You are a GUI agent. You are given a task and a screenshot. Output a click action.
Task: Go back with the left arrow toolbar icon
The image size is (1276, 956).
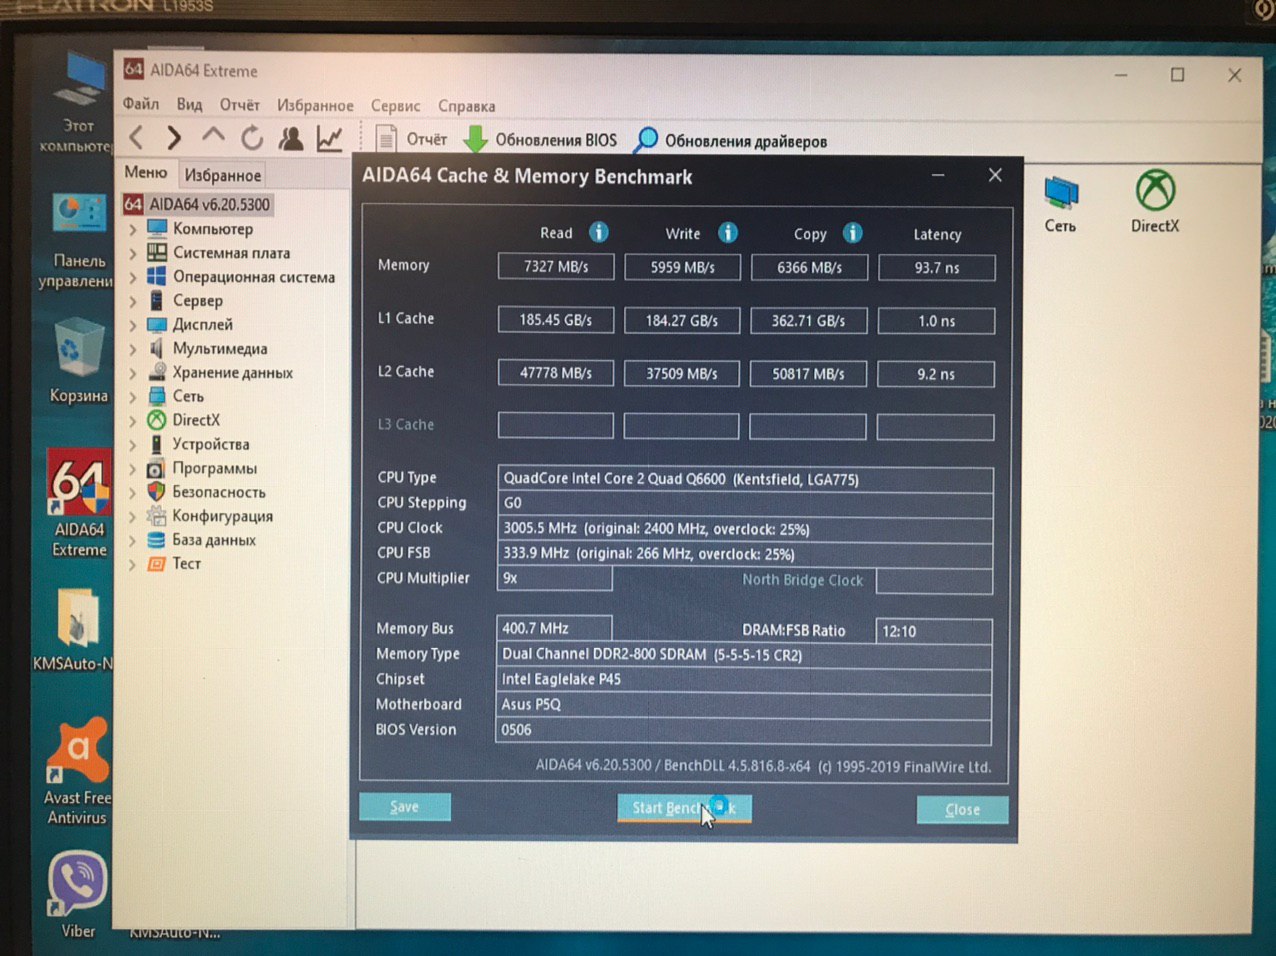click(137, 138)
